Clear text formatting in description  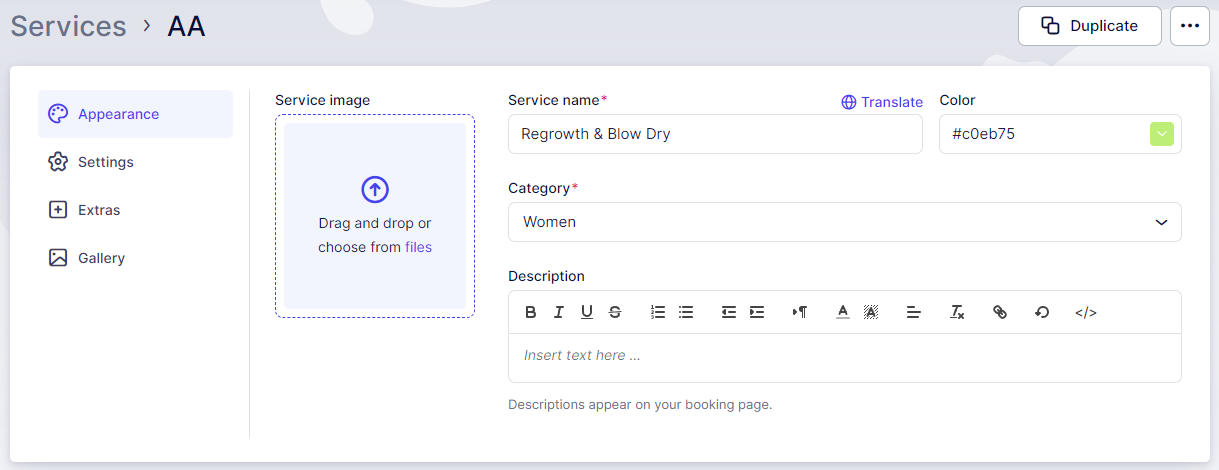(957, 312)
